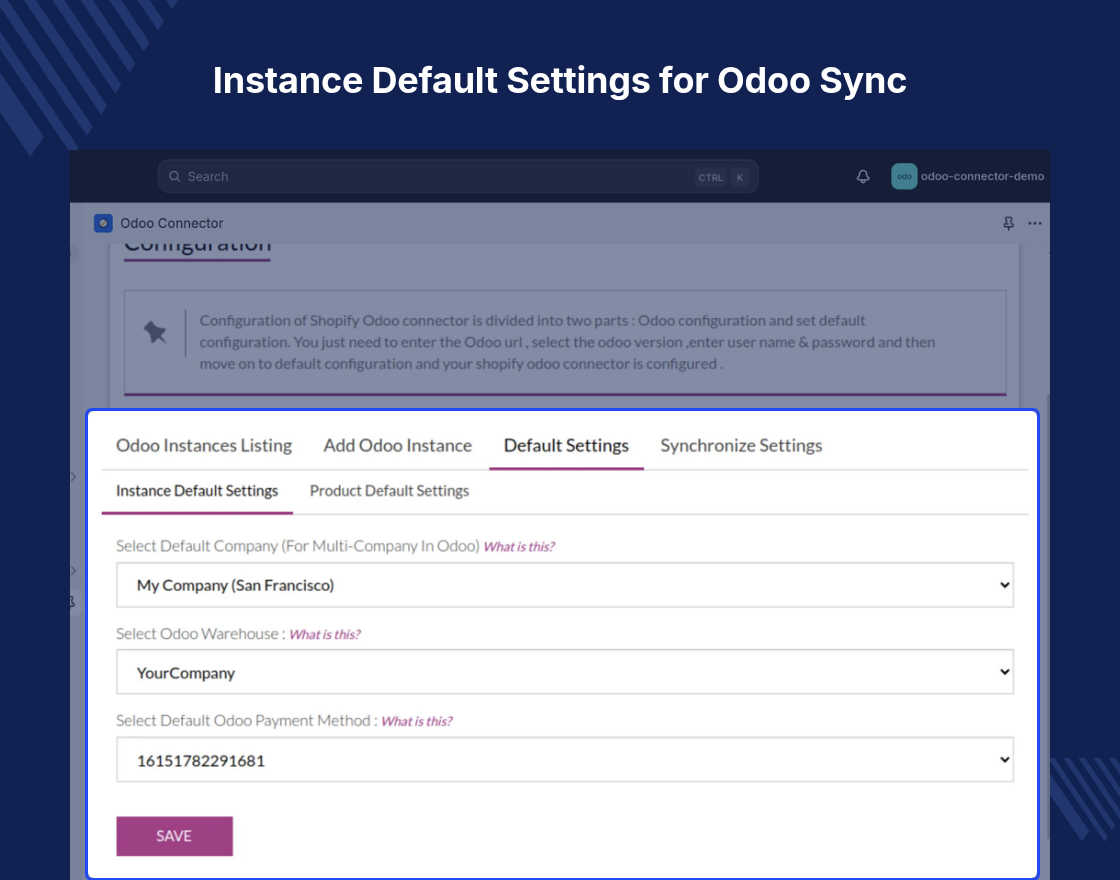Expand the Odoo Warehouse dropdown
1120x880 pixels.
pyautogui.click(x=565, y=672)
